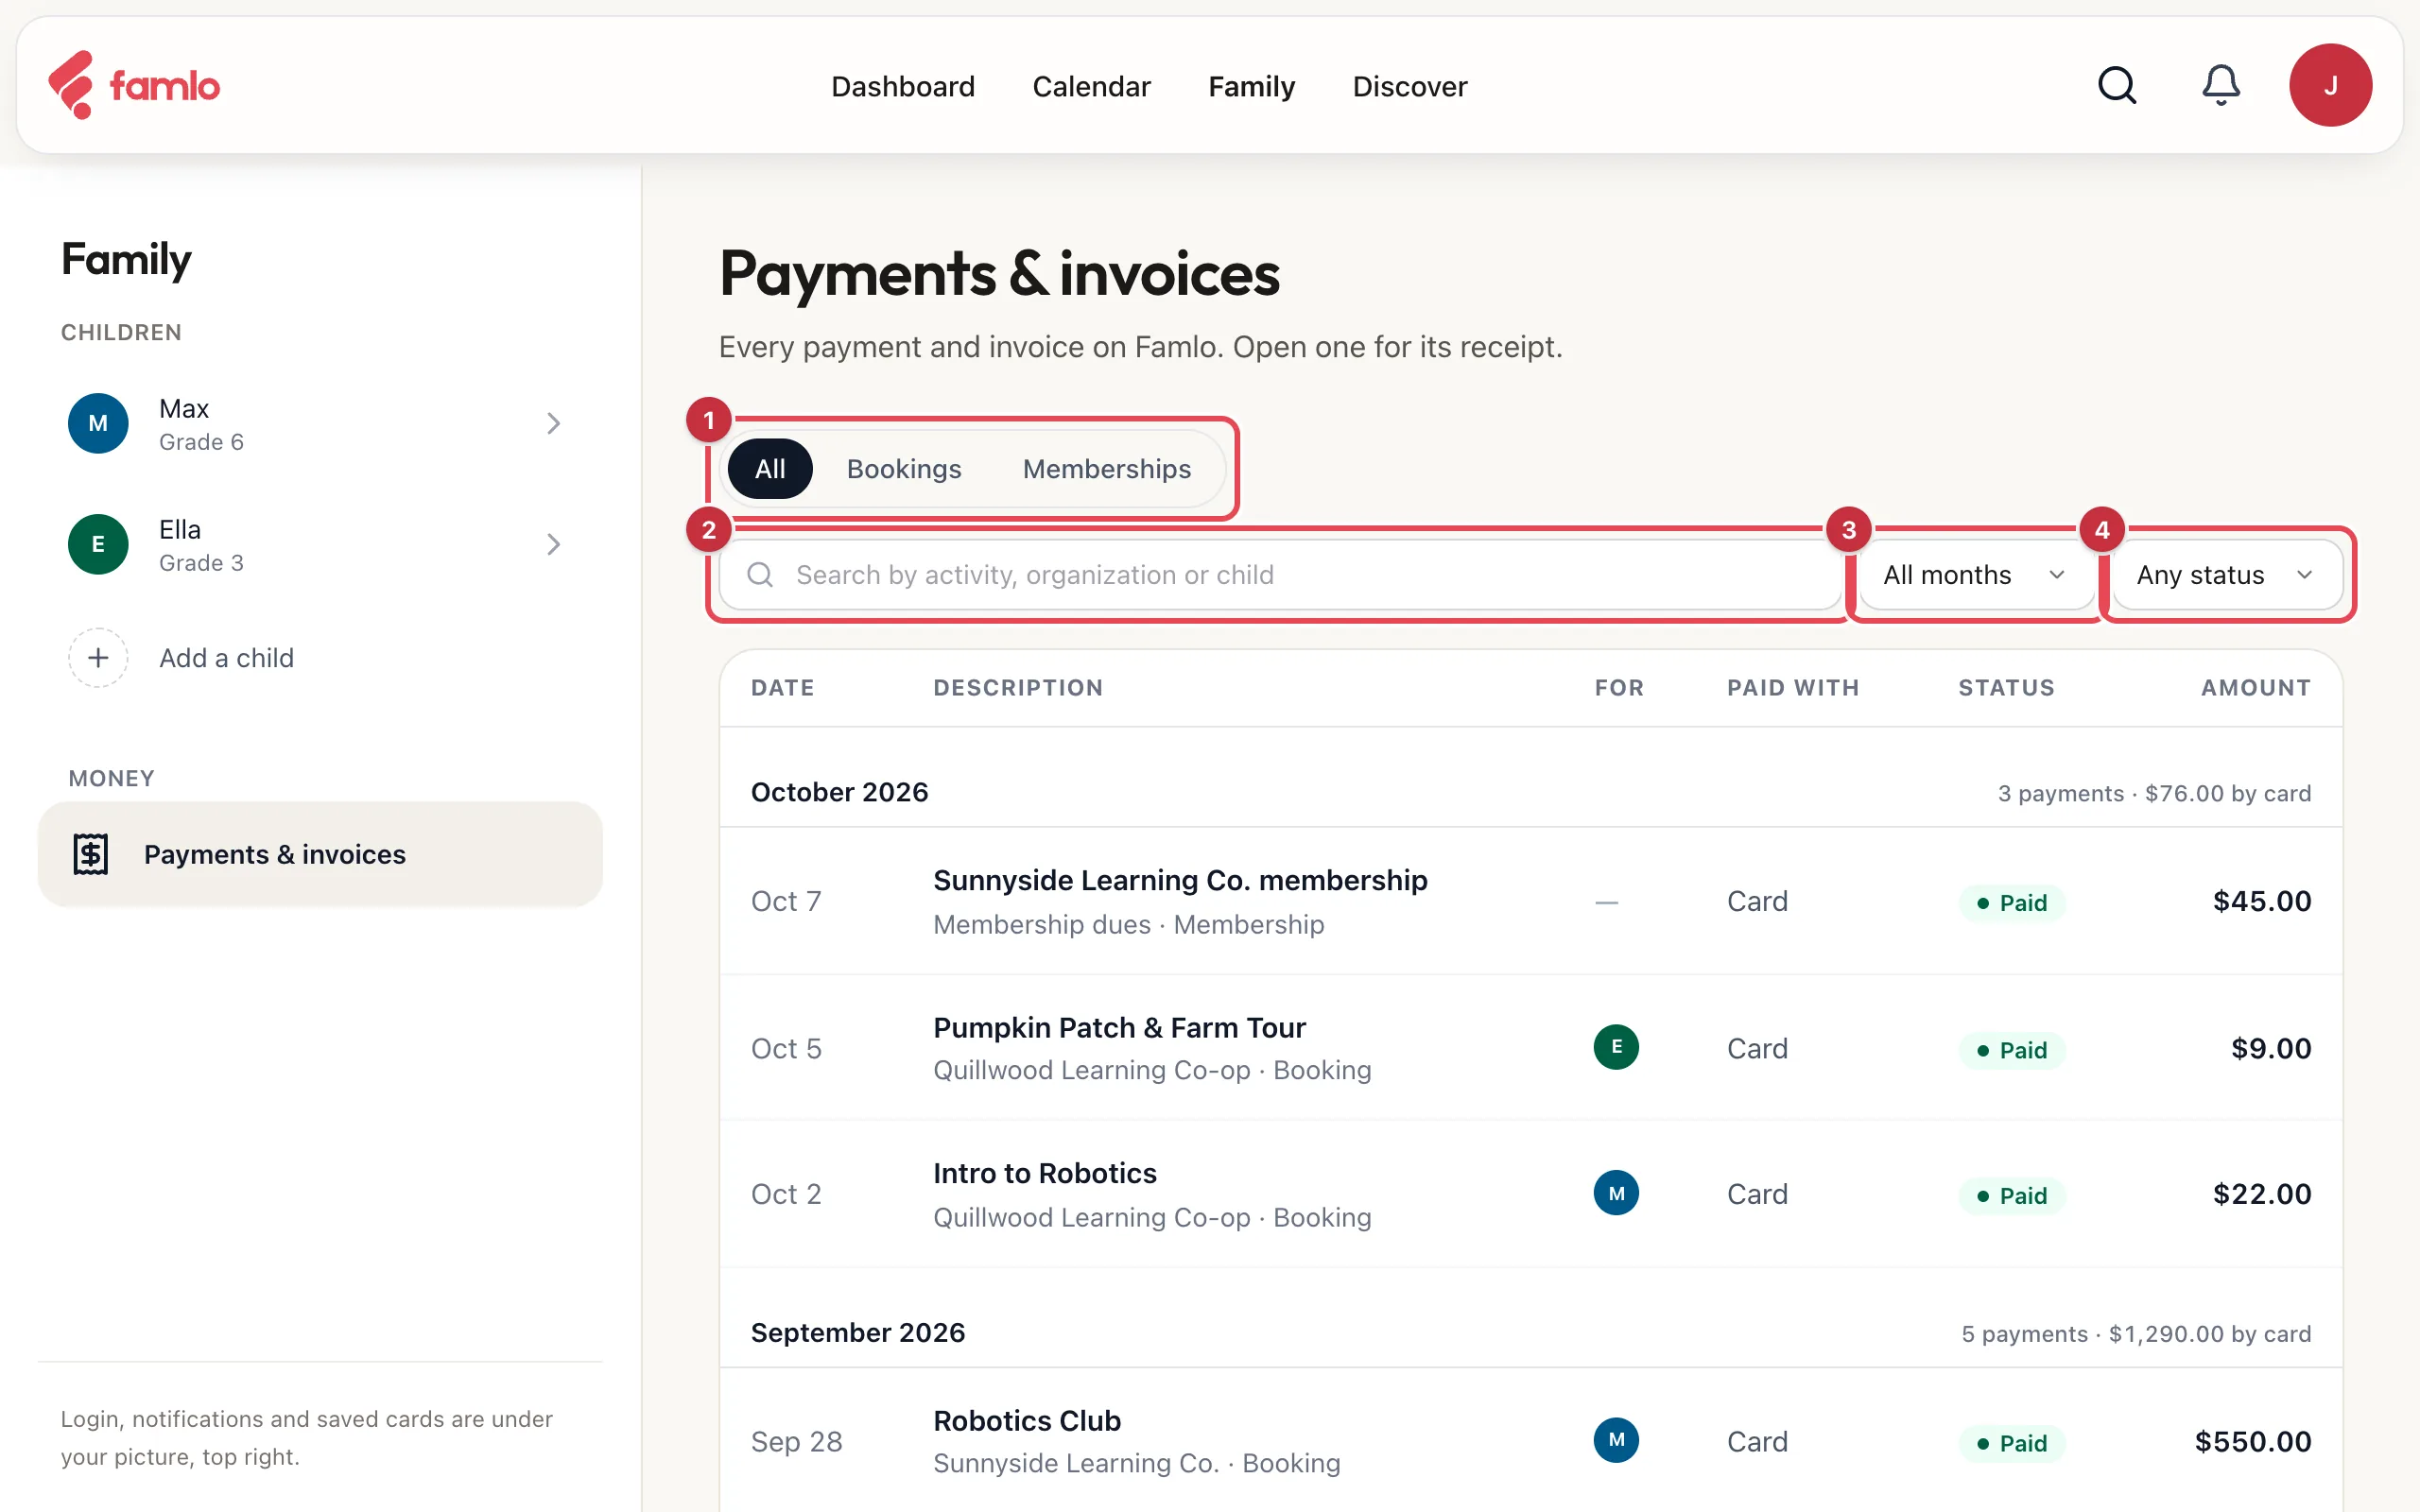The image size is (2420, 1512).
Task: Open Calendar in the top navigation
Action: coord(1091,86)
